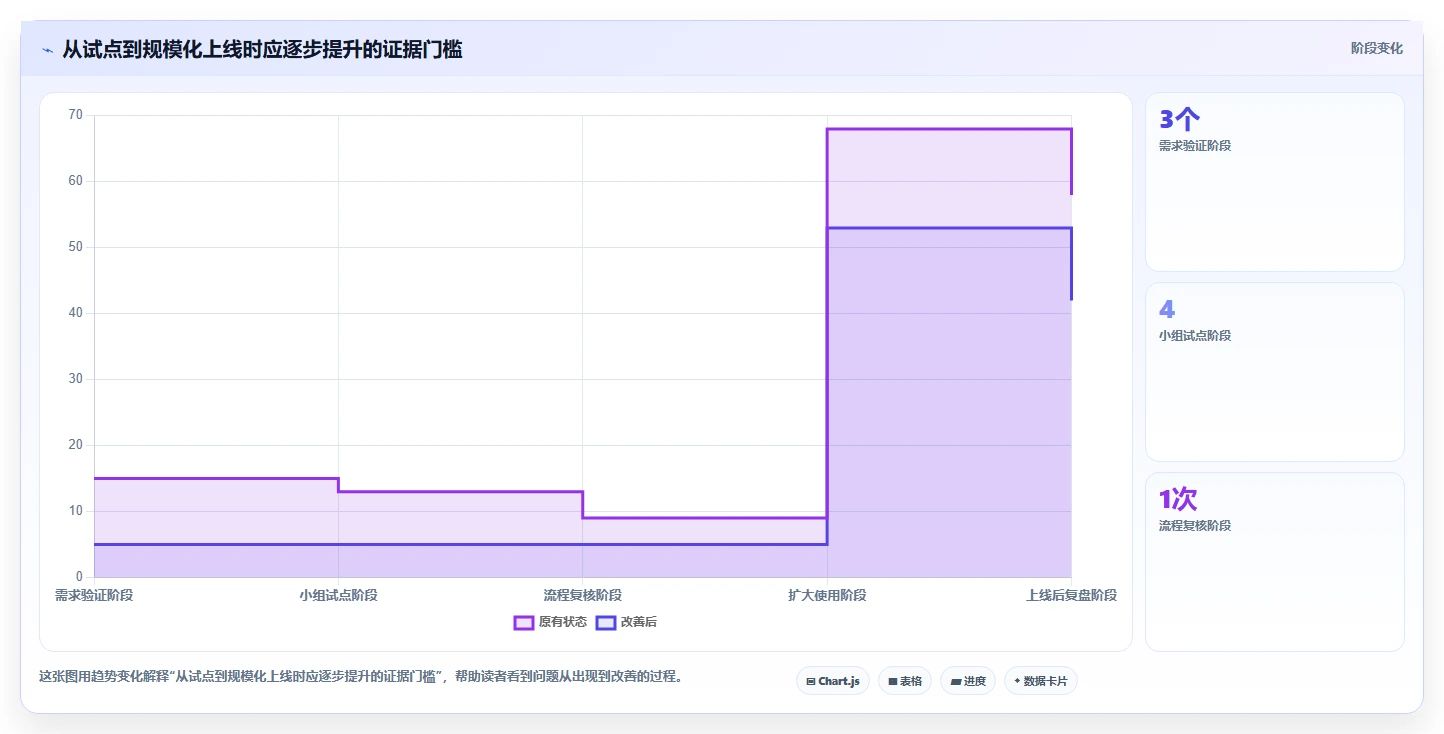The image size is (1444, 734).
Task: Click the 扩大使用阶段 x-axis label
Action: (x=827, y=595)
